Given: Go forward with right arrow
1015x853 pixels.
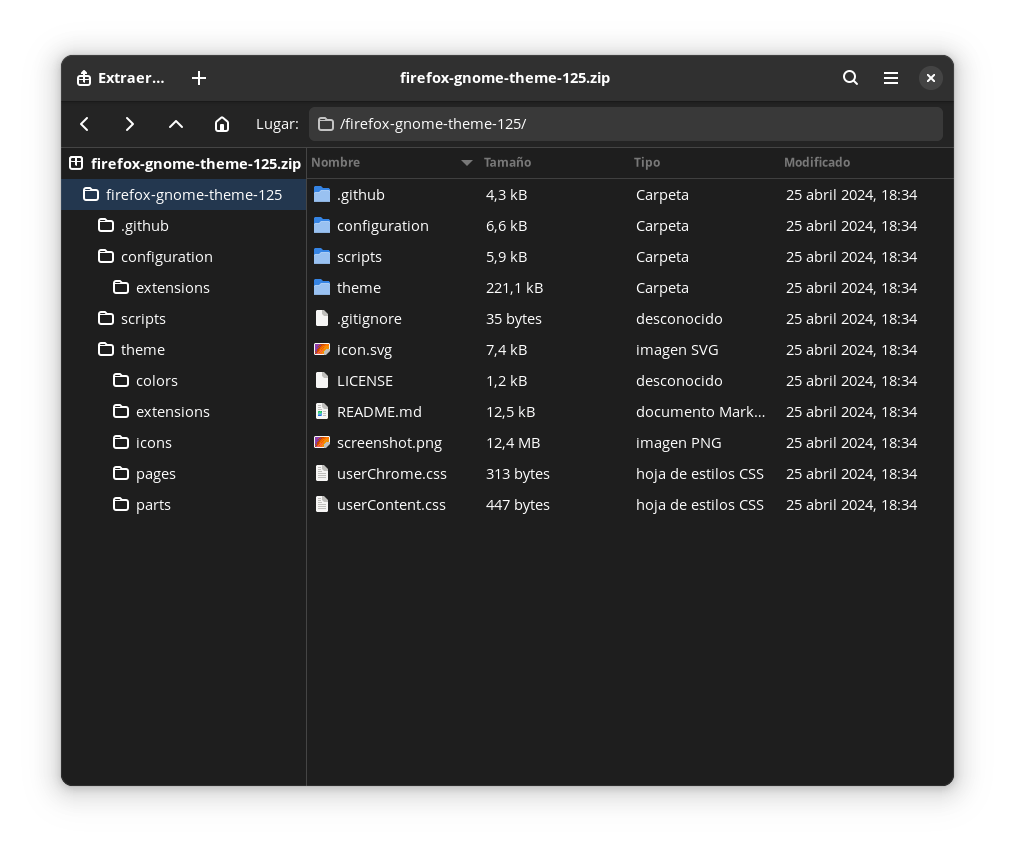Looking at the screenshot, I should [129, 124].
